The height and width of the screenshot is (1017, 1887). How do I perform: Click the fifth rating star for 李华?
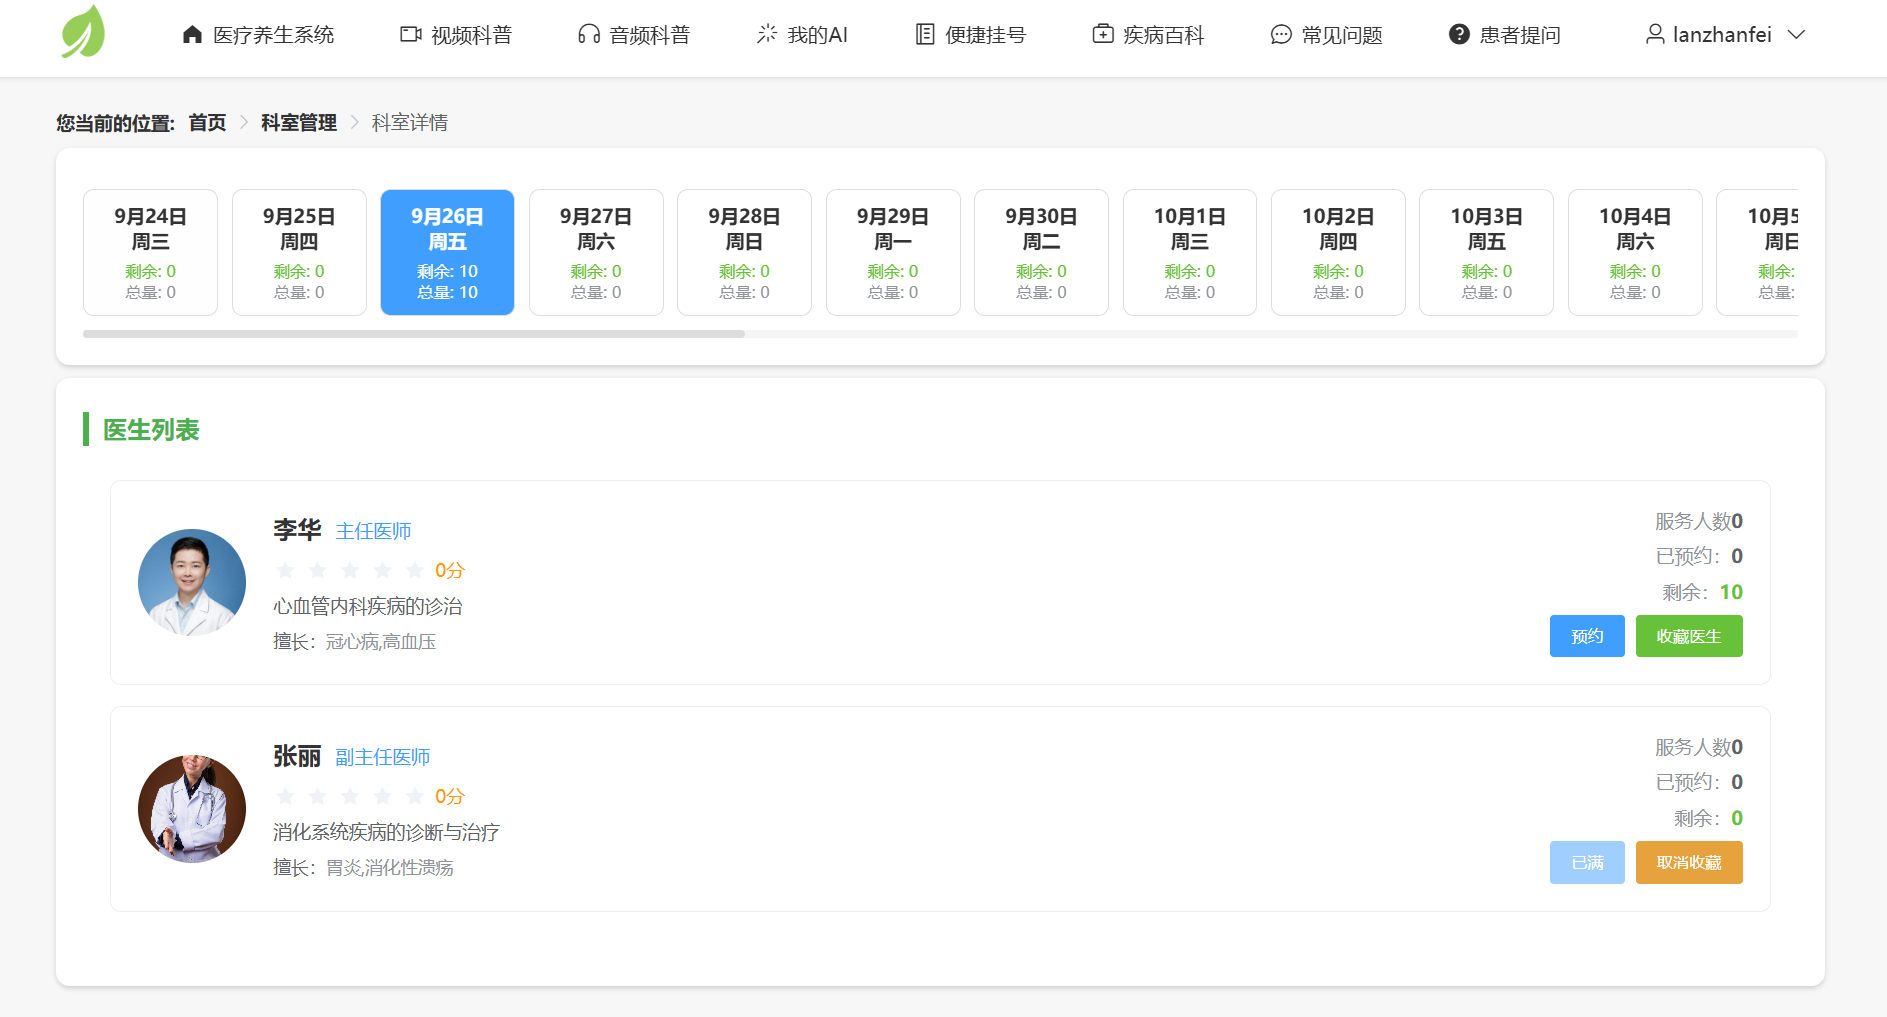(x=415, y=570)
